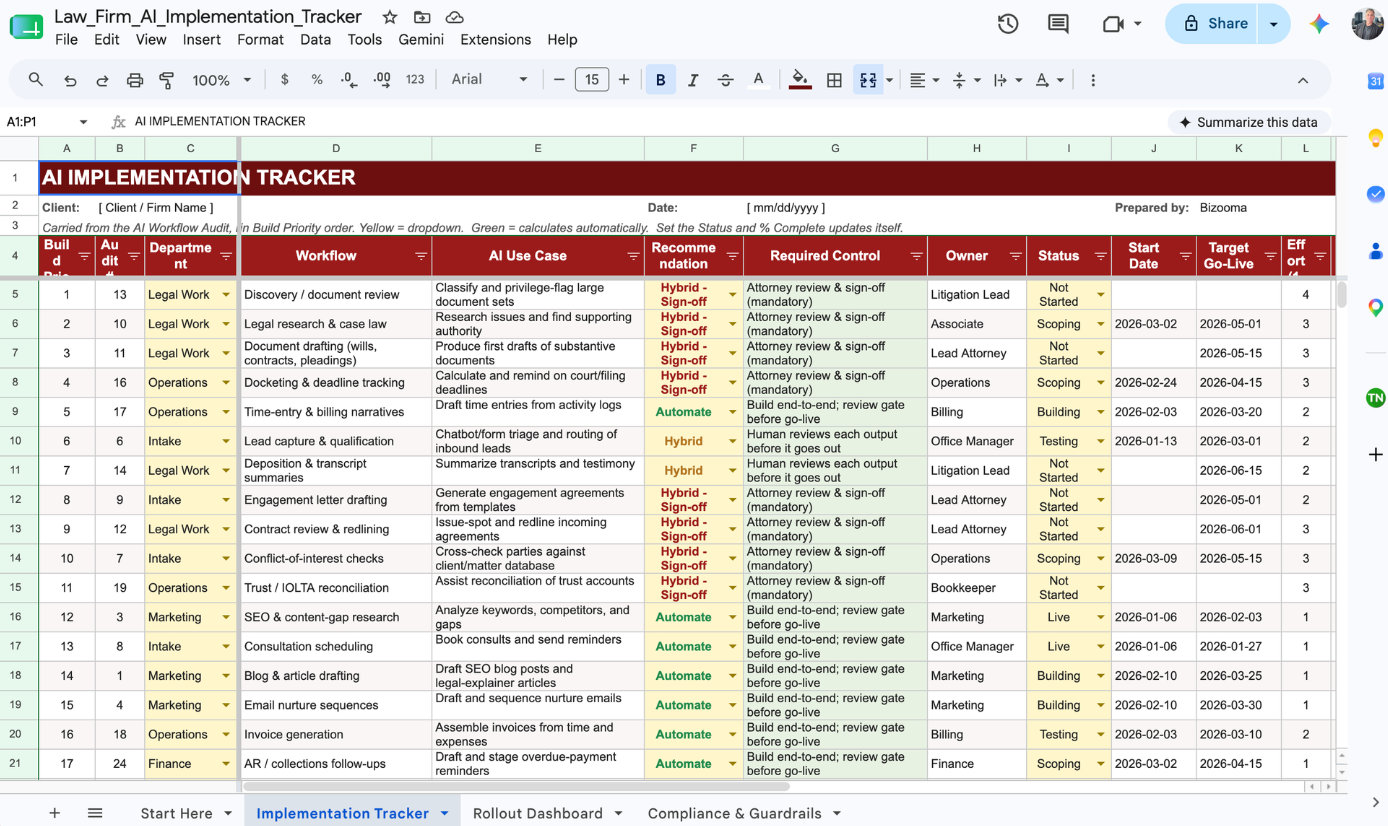
Task: Open the Workflow column filter
Action: click(421, 257)
